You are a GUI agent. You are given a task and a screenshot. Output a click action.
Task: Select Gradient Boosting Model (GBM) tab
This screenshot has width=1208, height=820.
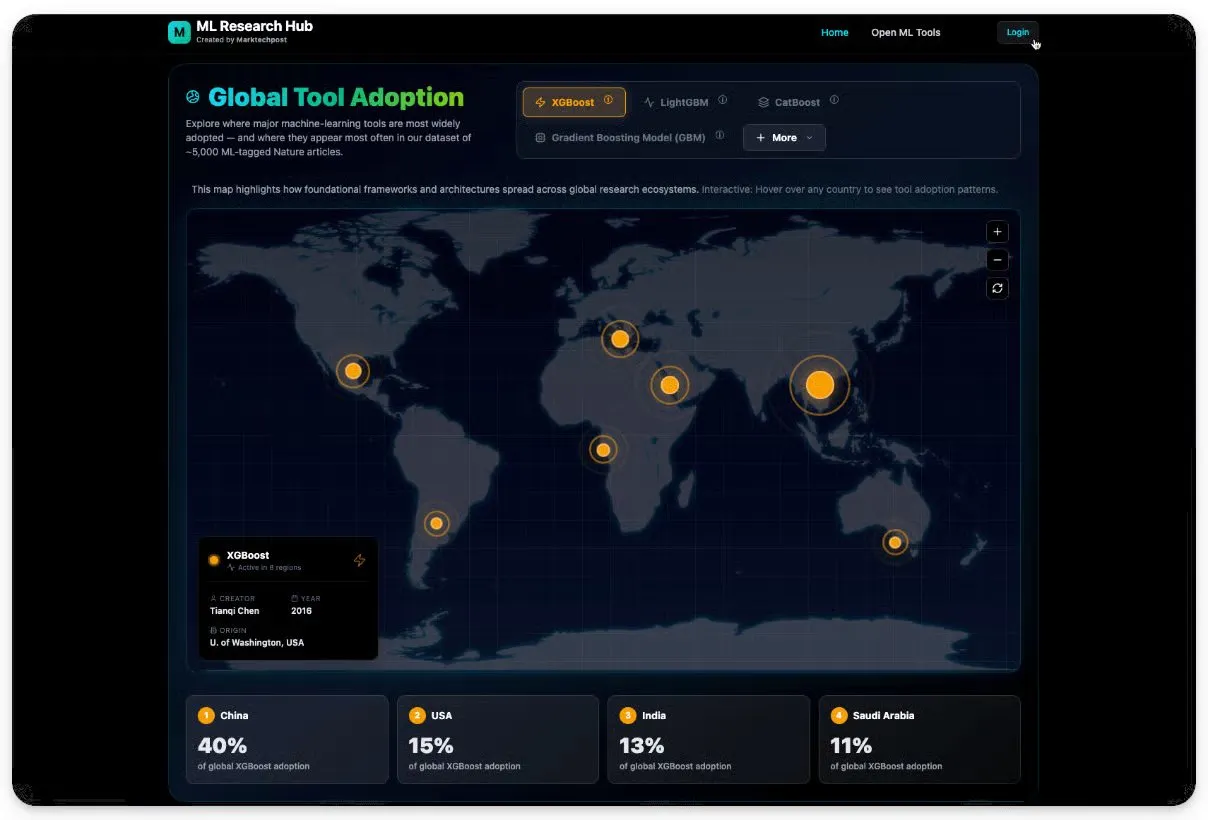point(629,137)
